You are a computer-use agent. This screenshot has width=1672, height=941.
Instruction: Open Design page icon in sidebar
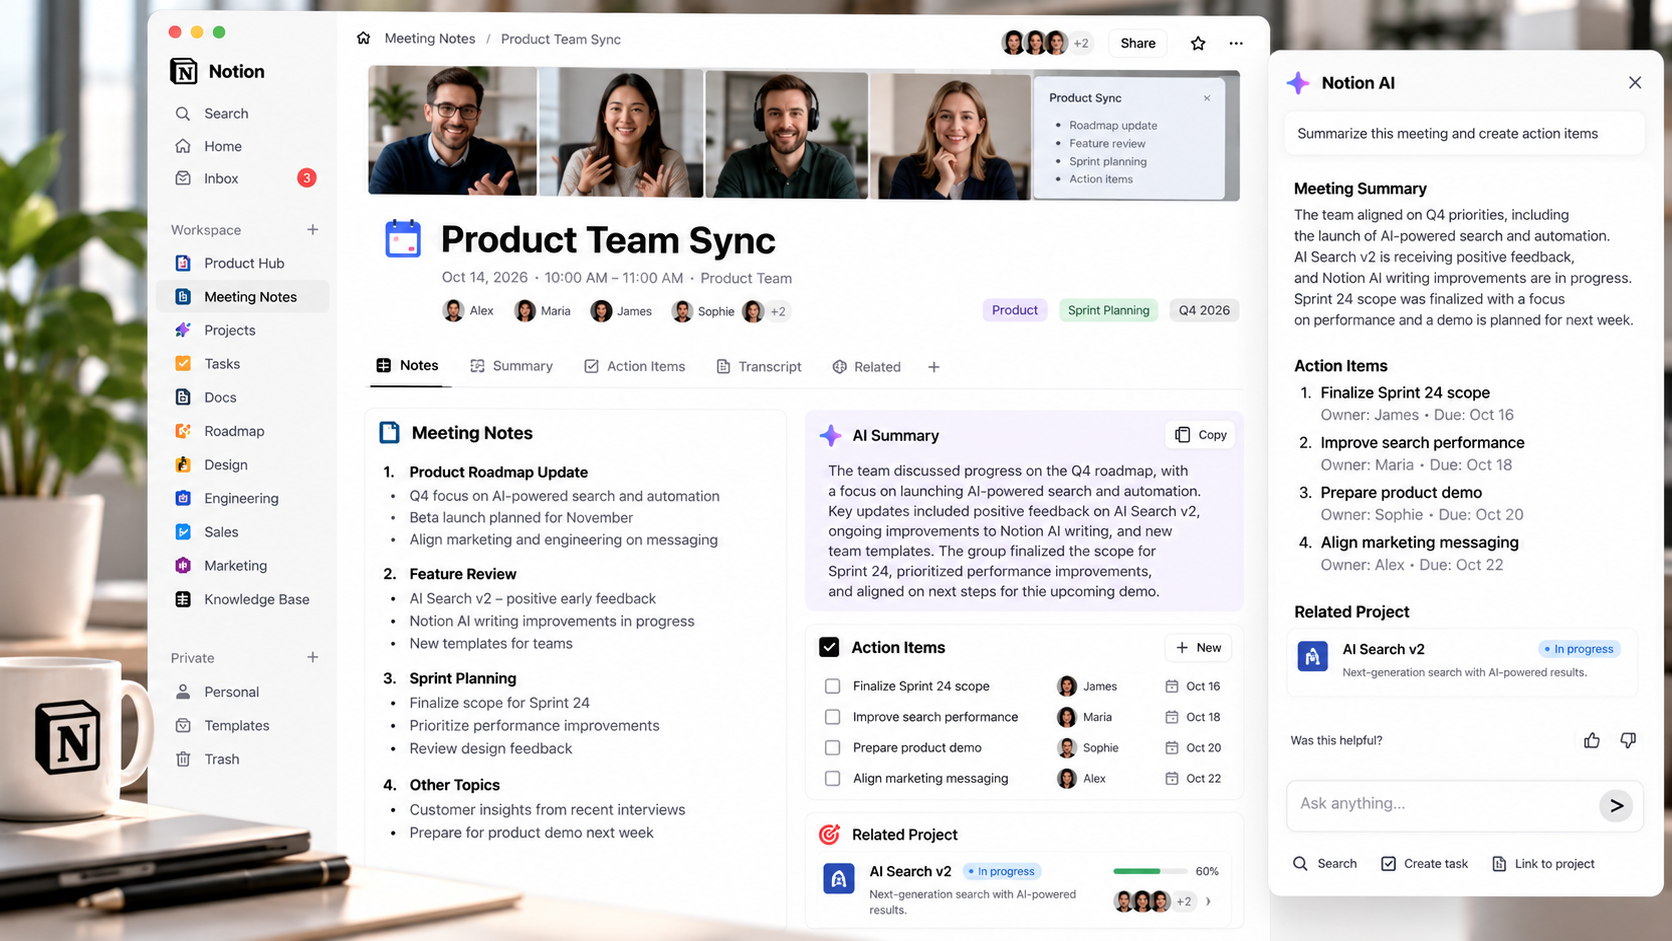pyautogui.click(x=183, y=464)
